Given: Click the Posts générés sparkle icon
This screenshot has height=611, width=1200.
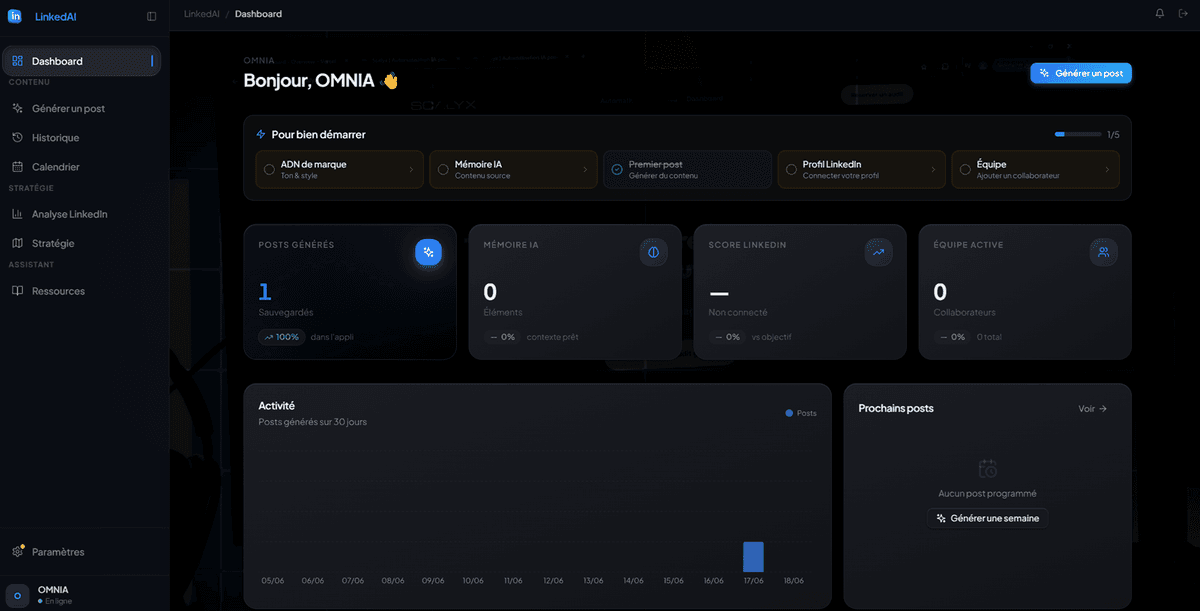Looking at the screenshot, I should 428,252.
